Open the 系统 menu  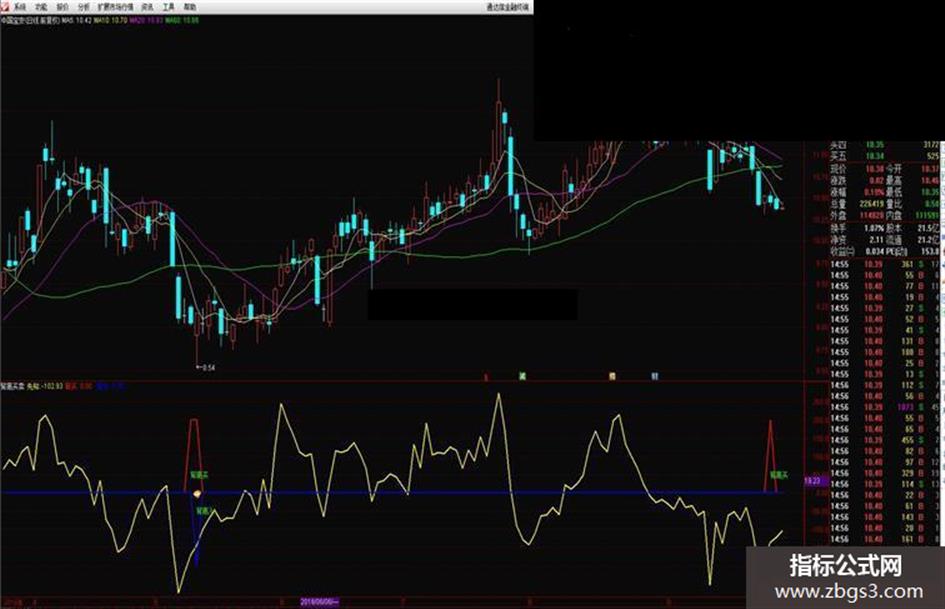[x=20, y=7]
